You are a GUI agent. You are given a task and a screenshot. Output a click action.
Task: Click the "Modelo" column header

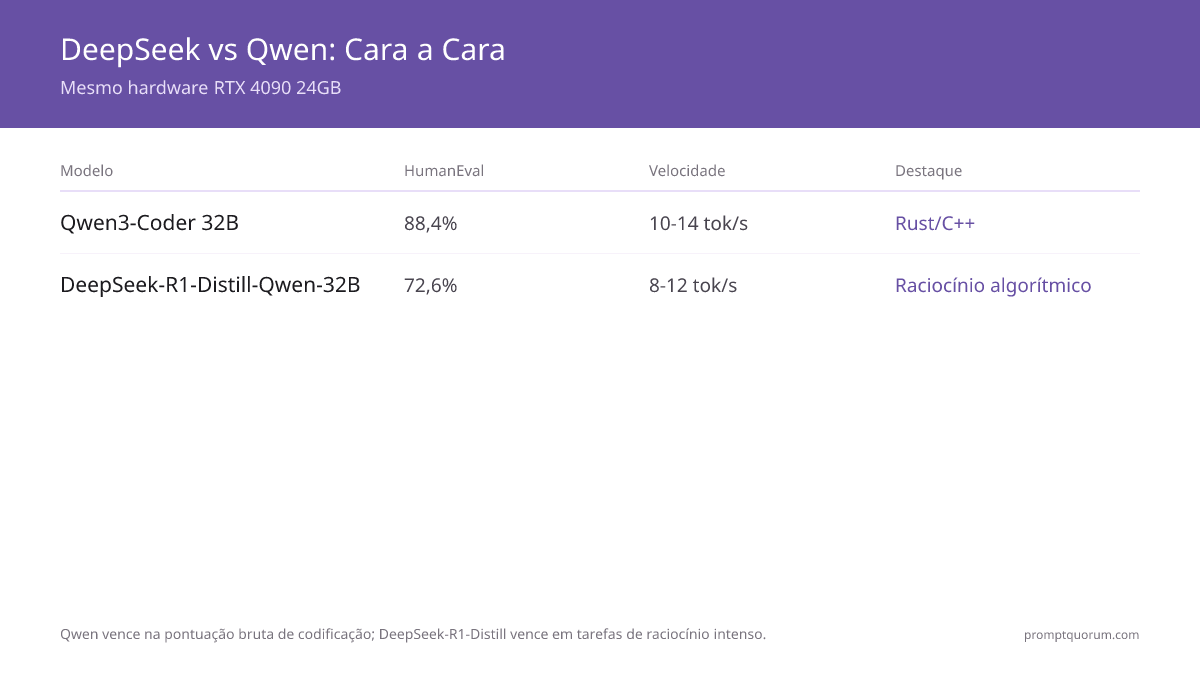click(87, 171)
